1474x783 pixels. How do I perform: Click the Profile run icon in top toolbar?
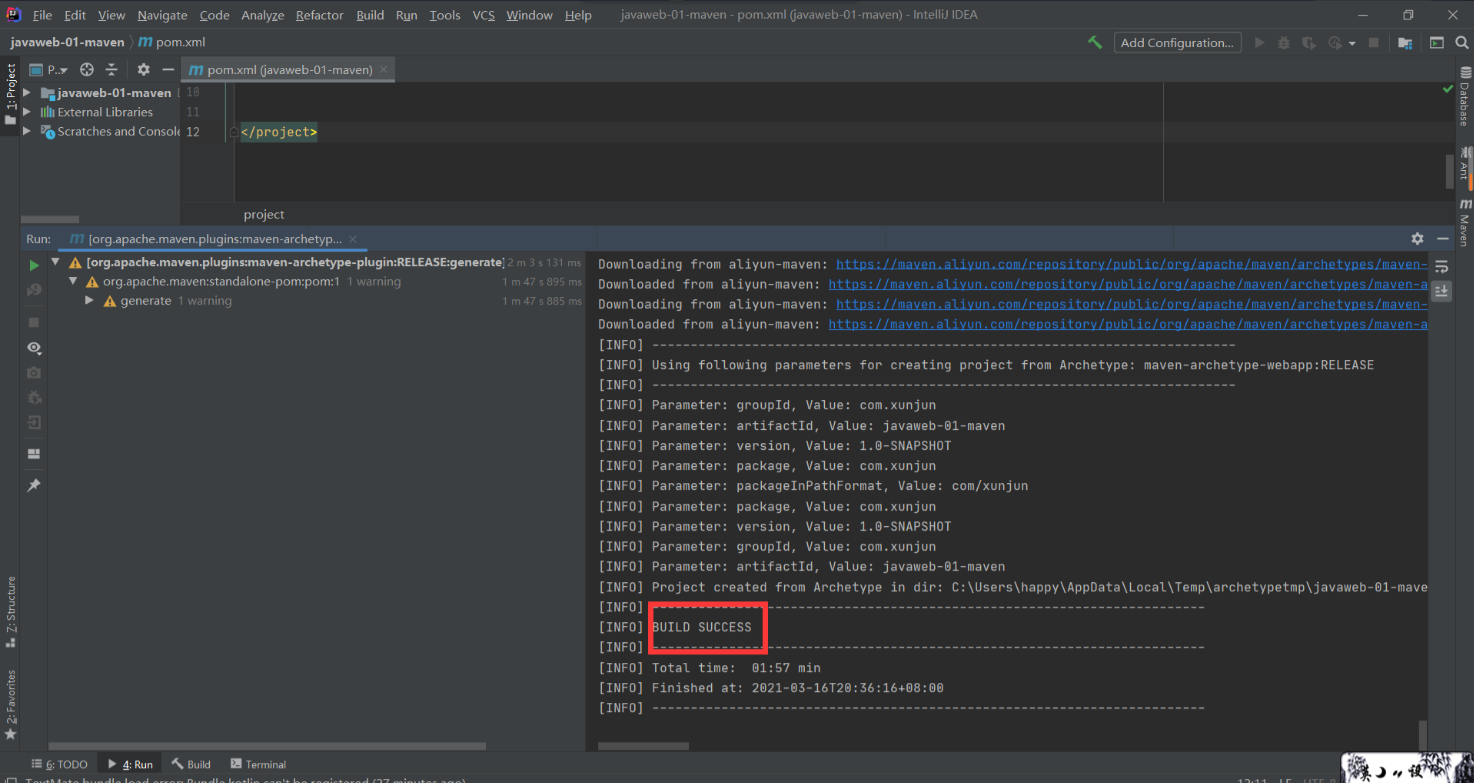point(1334,43)
